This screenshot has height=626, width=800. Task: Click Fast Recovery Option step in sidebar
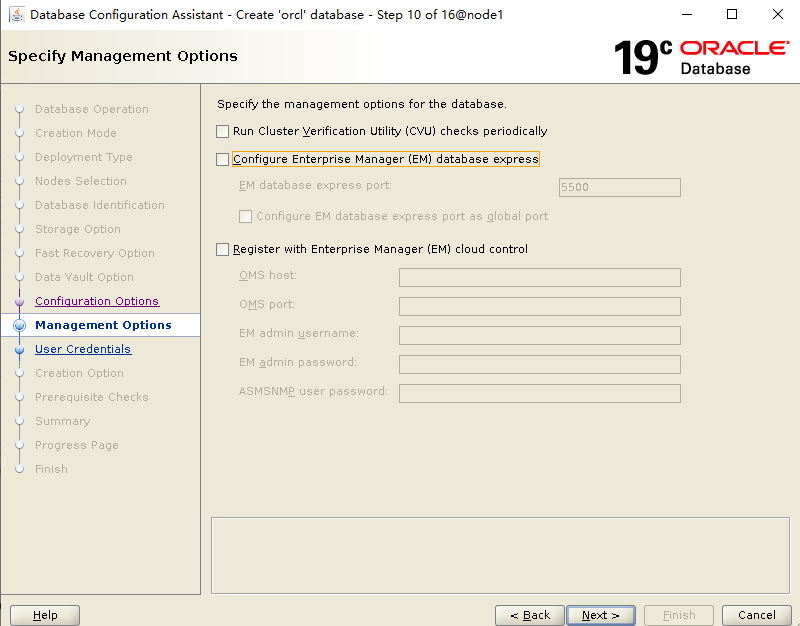[x=94, y=253]
